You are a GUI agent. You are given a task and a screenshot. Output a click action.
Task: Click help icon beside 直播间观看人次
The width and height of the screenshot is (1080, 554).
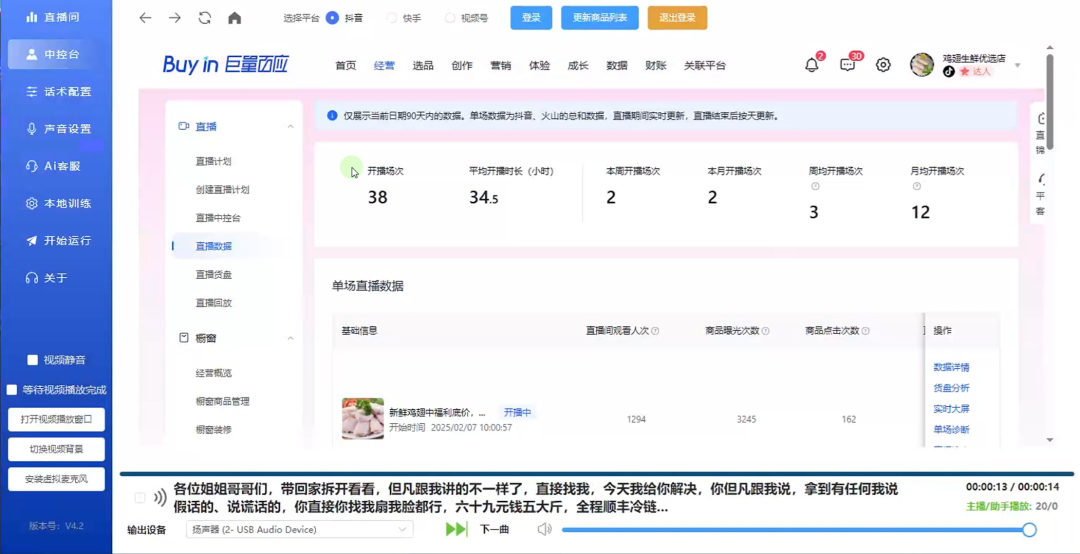(655, 331)
